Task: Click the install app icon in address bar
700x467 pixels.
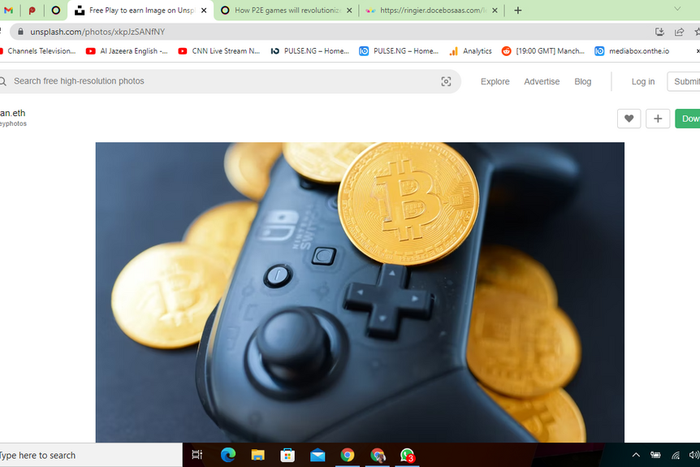Action: 659,32
